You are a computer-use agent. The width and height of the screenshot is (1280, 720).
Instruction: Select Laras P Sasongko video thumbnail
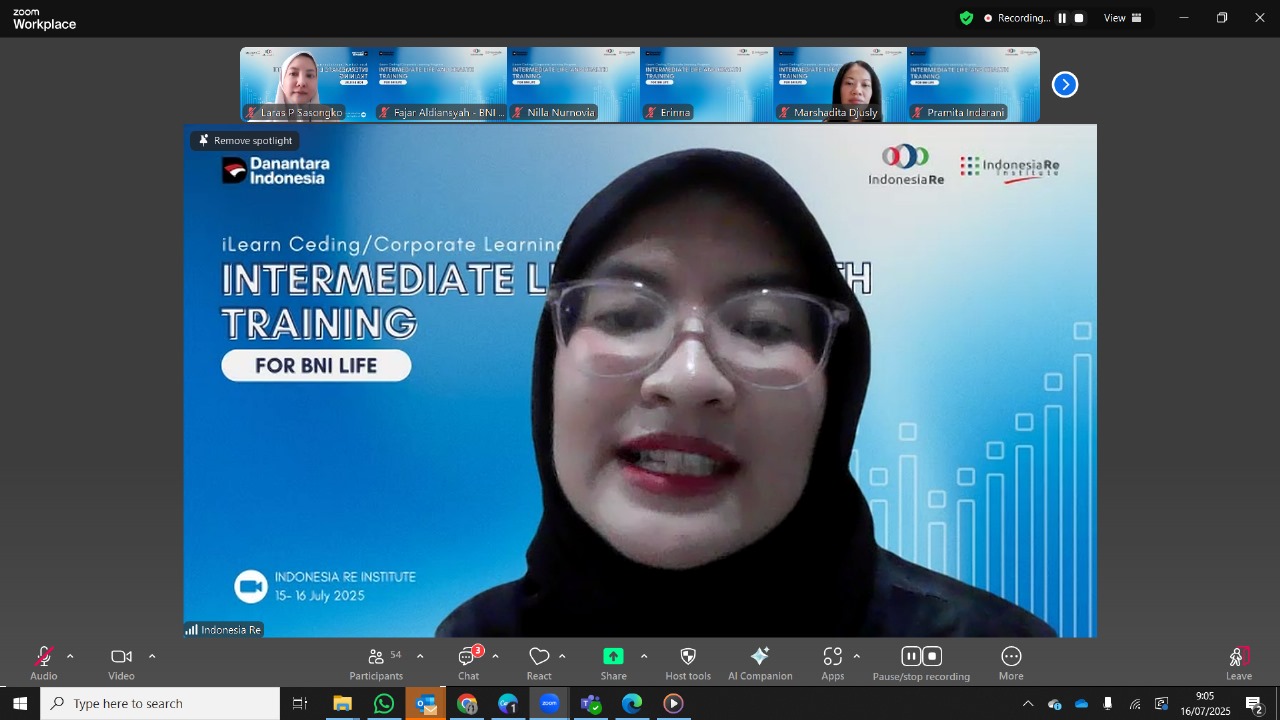[x=306, y=84]
